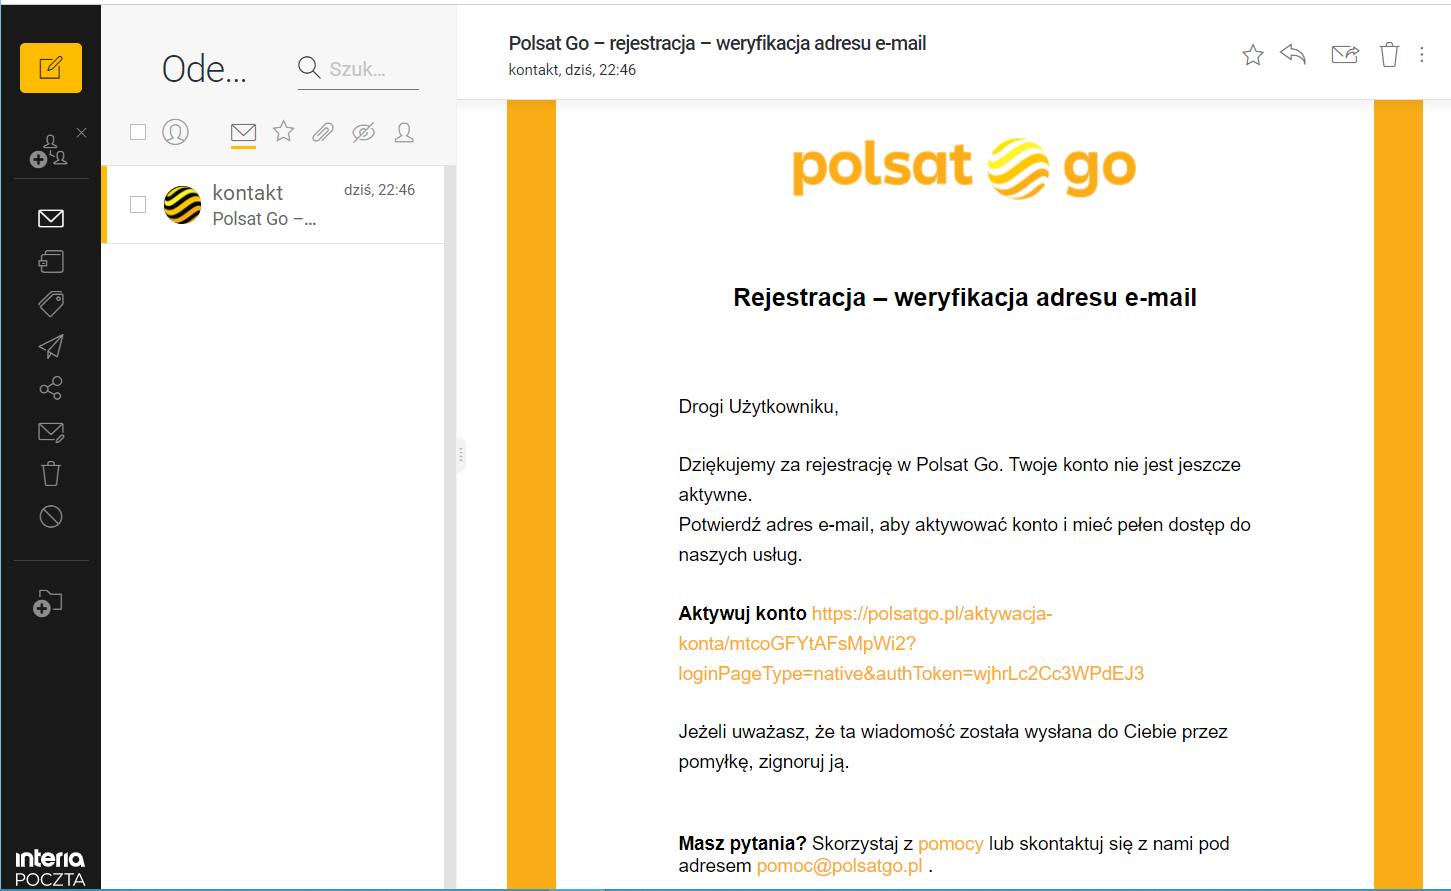Click the magnifier search icon
The width and height of the screenshot is (1451, 891).
309,67
